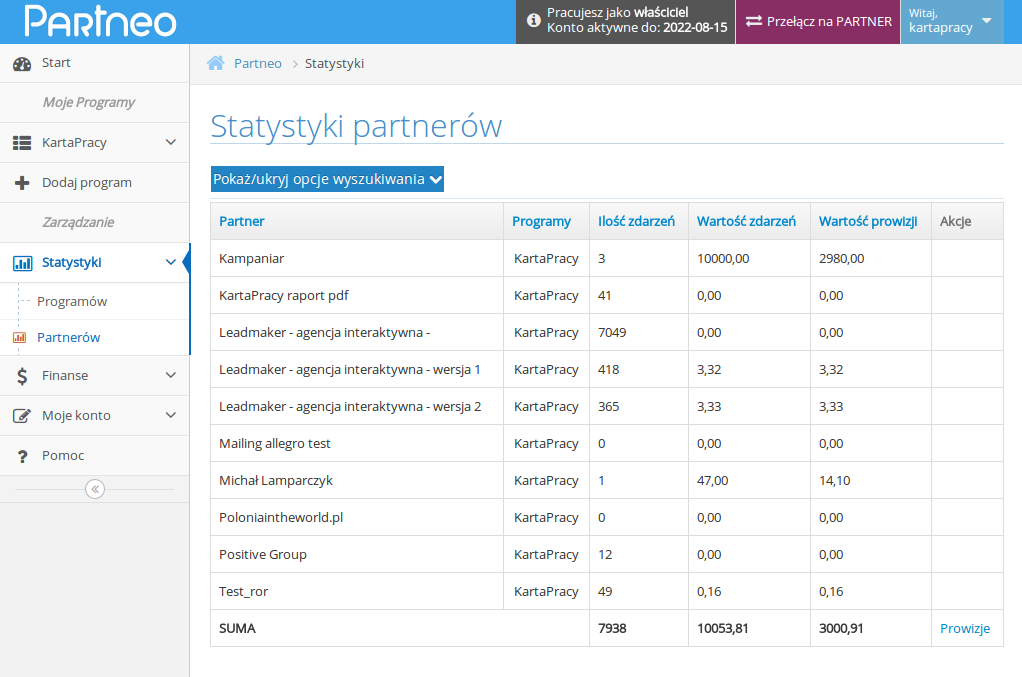Click the Statystyki breadcrumb text

334,63
